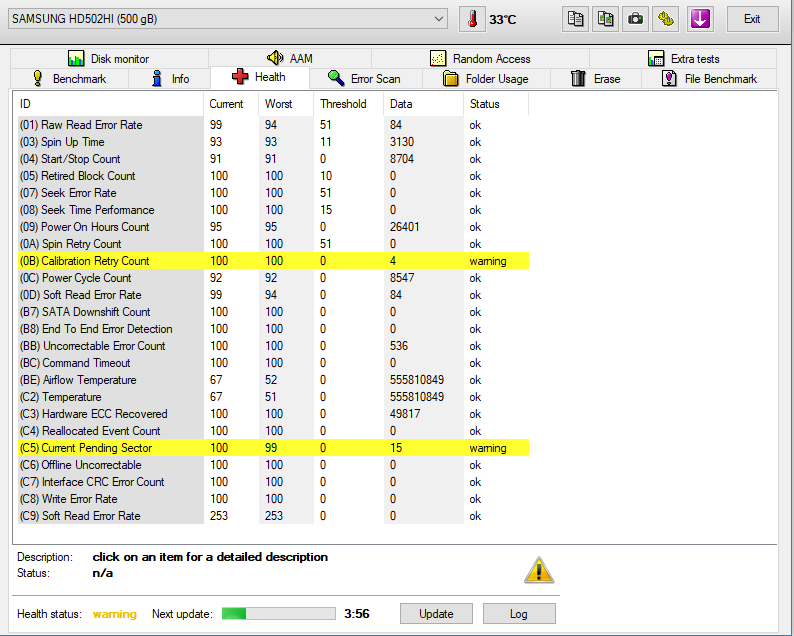Open the Extra tests tab
This screenshot has height=636, width=794.
(x=684, y=59)
